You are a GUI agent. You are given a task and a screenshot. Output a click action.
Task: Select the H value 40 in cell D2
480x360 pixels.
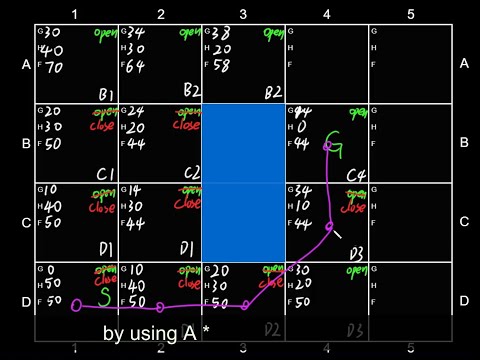point(137,286)
